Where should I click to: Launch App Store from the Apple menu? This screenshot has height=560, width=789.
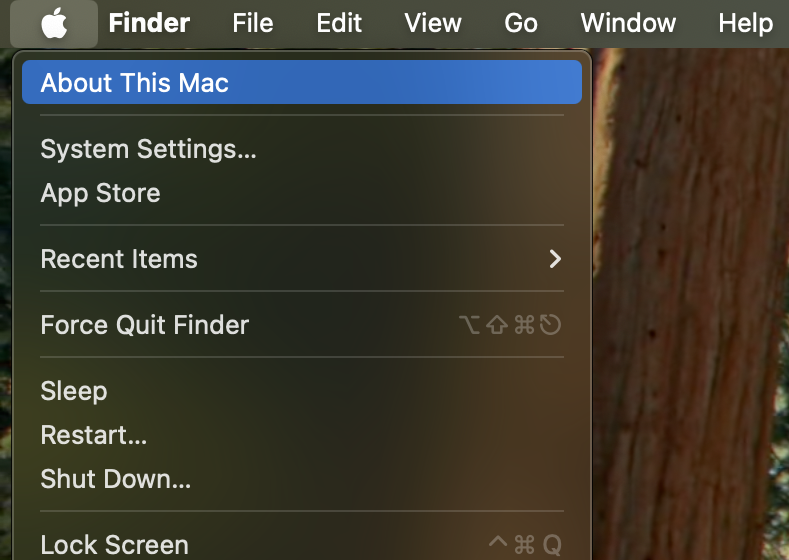302,193
